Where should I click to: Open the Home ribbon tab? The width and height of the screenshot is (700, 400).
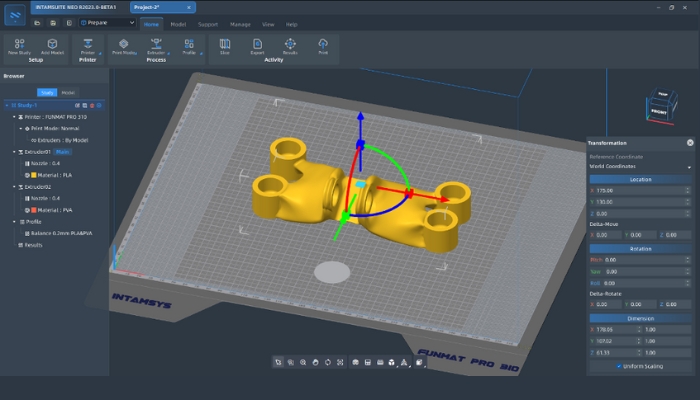[x=151, y=24]
